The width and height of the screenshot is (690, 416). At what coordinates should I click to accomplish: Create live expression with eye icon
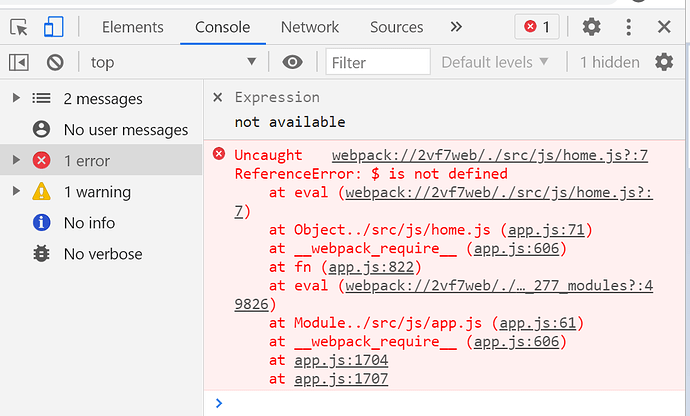tap(292, 62)
